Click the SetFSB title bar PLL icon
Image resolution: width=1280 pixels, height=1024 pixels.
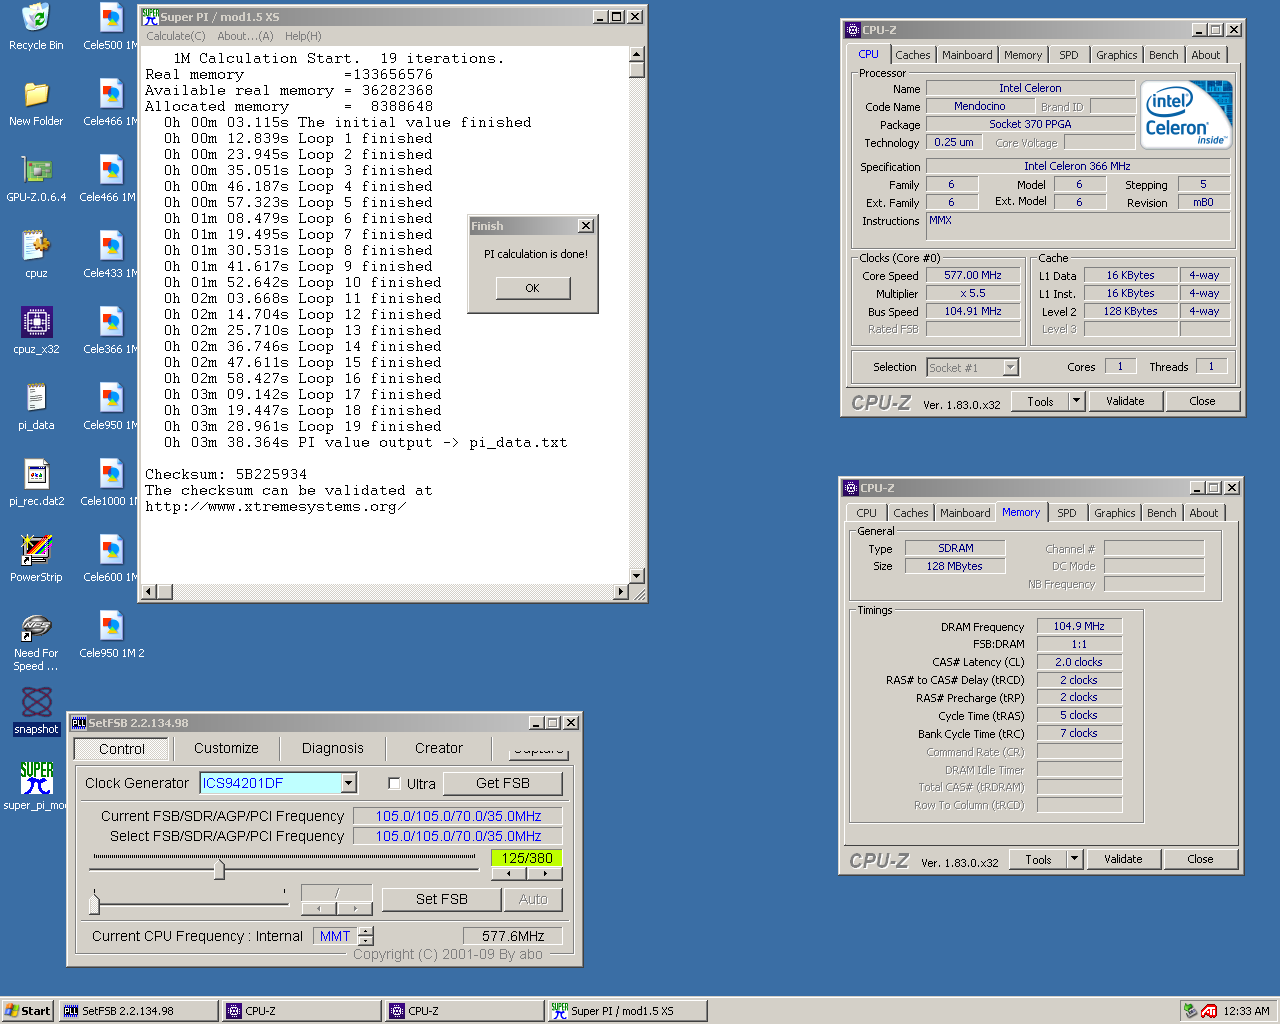(x=79, y=722)
